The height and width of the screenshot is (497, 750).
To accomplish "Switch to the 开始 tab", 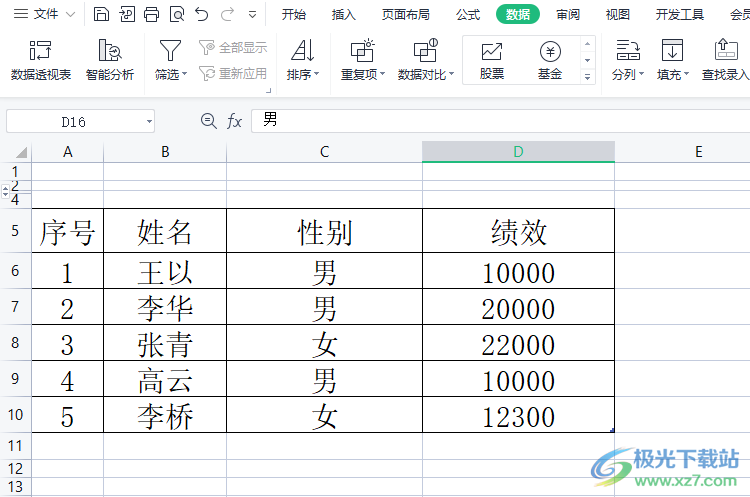I will [x=294, y=14].
